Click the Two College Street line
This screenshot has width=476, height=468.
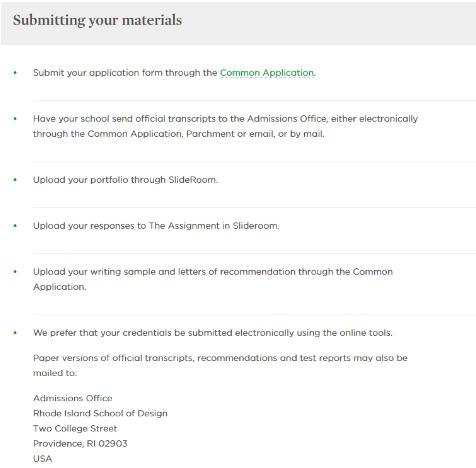[75, 429]
